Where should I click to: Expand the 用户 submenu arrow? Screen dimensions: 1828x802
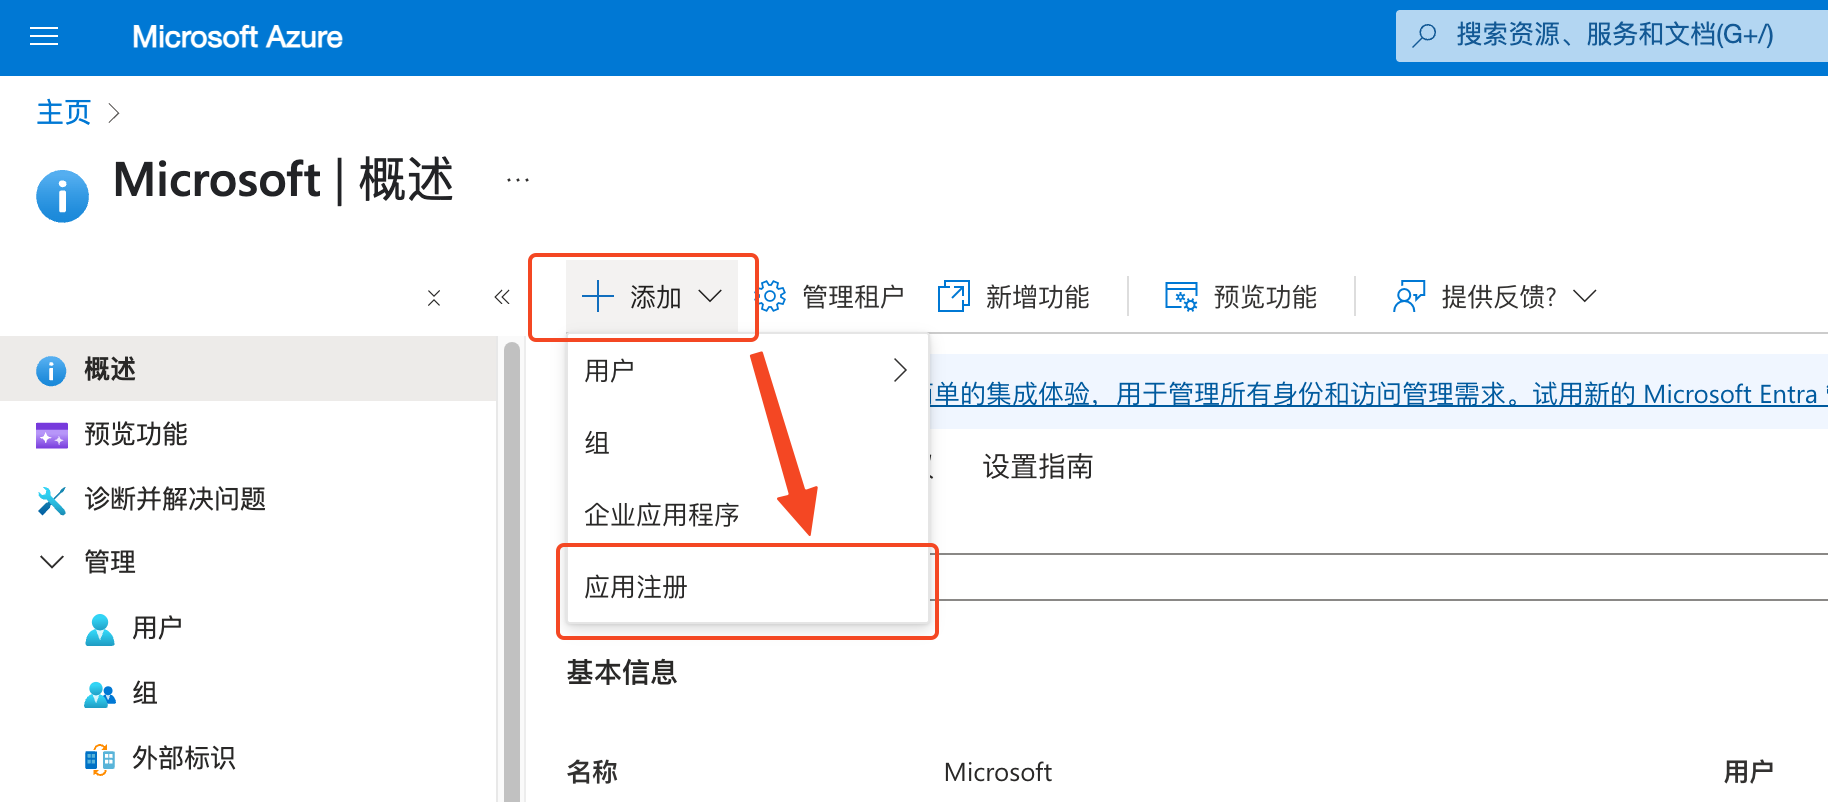(x=900, y=370)
